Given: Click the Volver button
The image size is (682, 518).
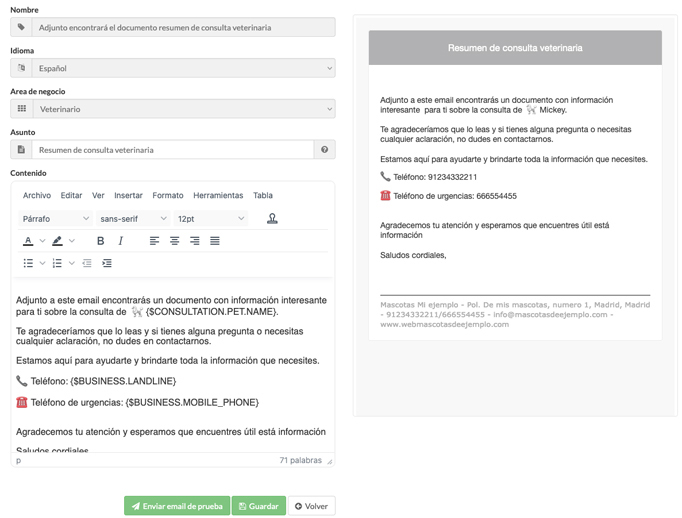Looking at the screenshot, I should pos(311,506).
